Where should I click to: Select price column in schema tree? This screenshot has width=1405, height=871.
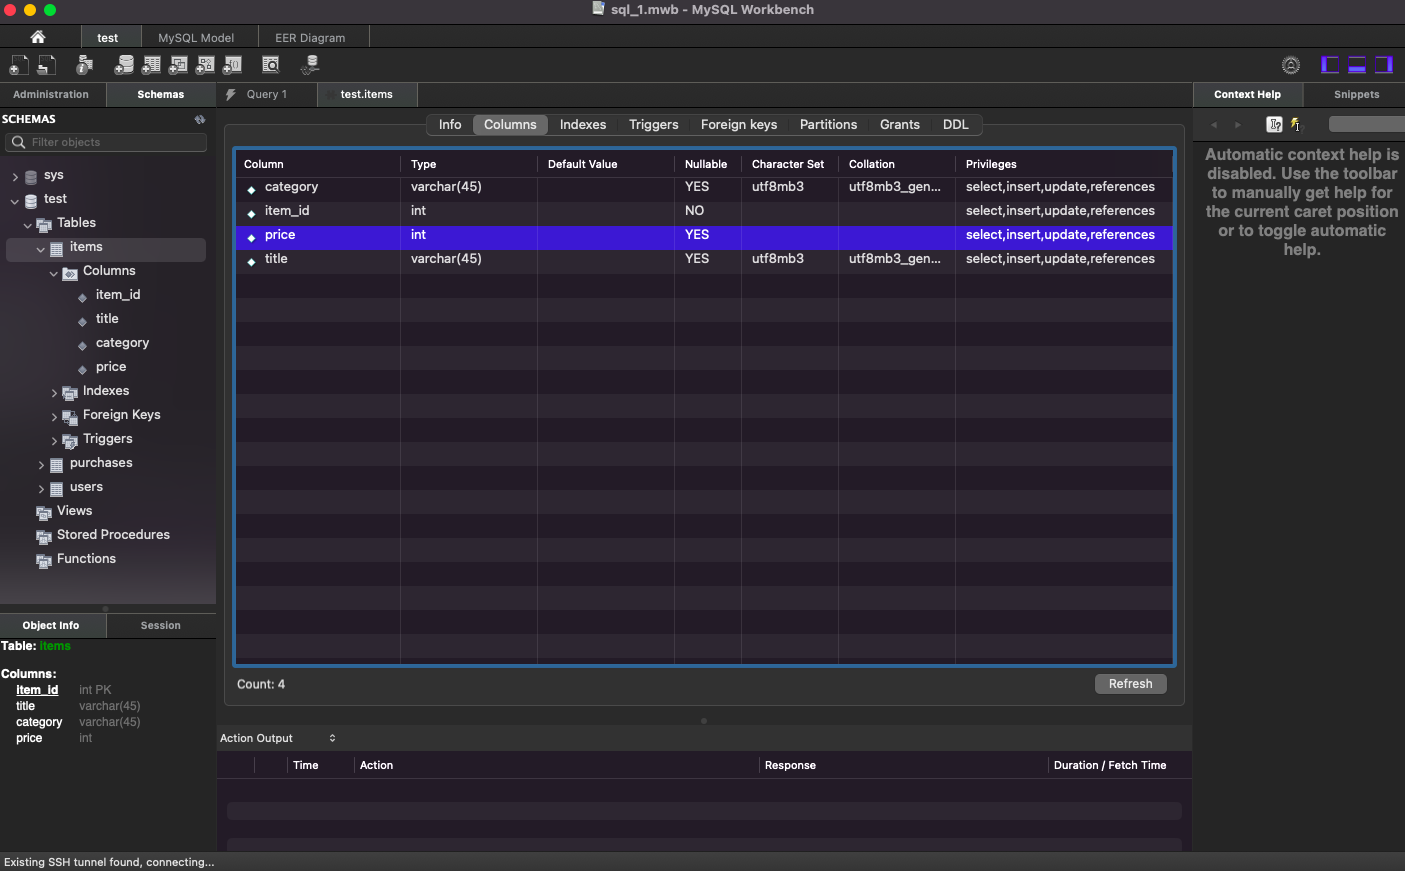point(111,367)
